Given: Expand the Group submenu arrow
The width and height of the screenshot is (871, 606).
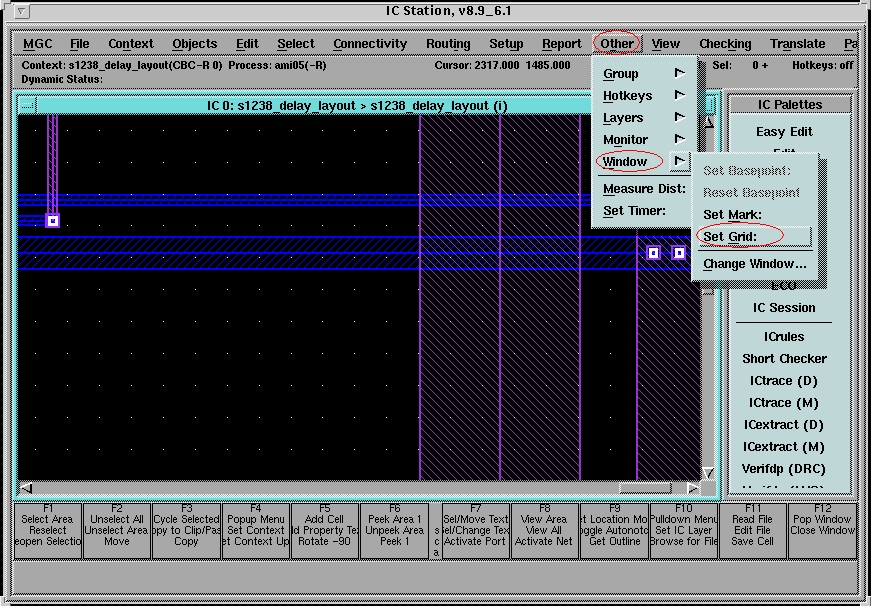Looking at the screenshot, I should pyautogui.click(x=680, y=74).
